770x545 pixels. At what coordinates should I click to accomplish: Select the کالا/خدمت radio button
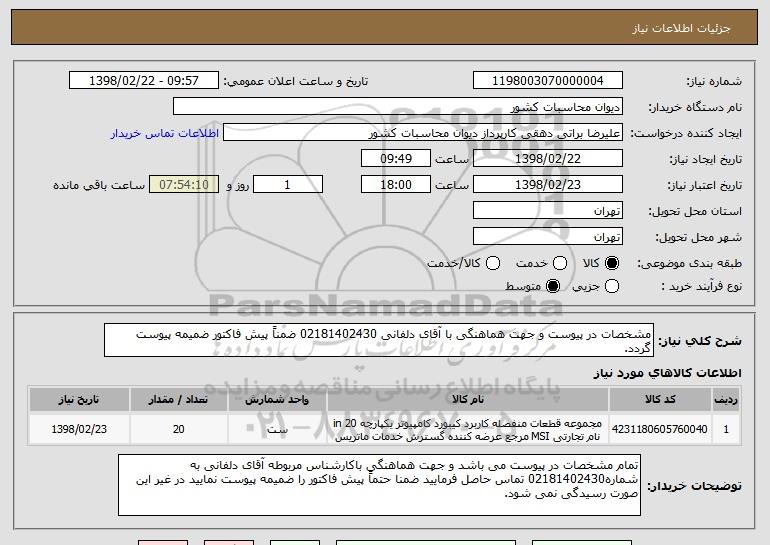point(493,264)
